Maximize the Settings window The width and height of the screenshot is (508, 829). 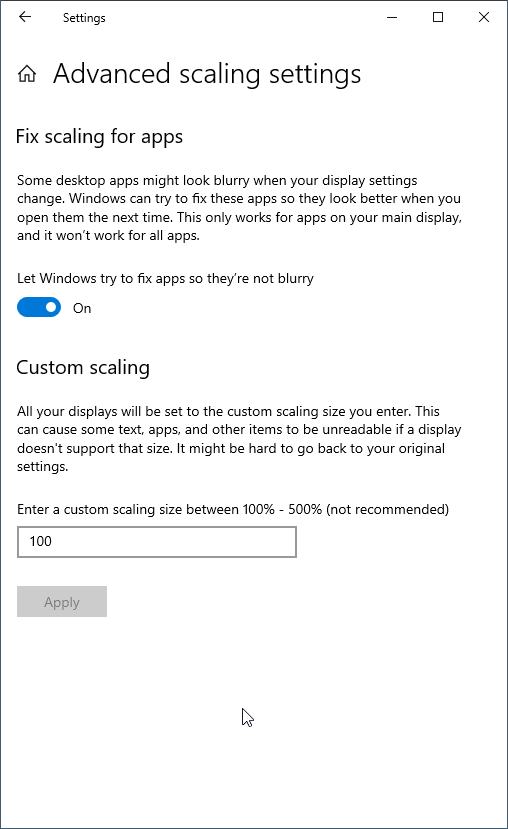click(x=438, y=17)
